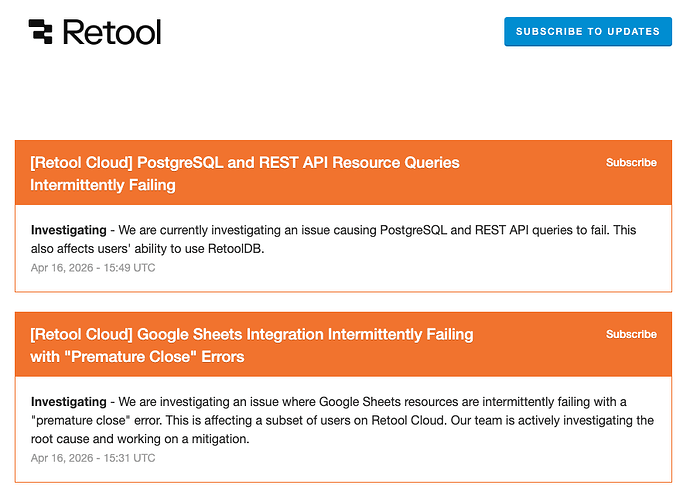Screen dimensions: 690x495
Task: Click the Retool wordmark text
Action: [x=111, y=32]
